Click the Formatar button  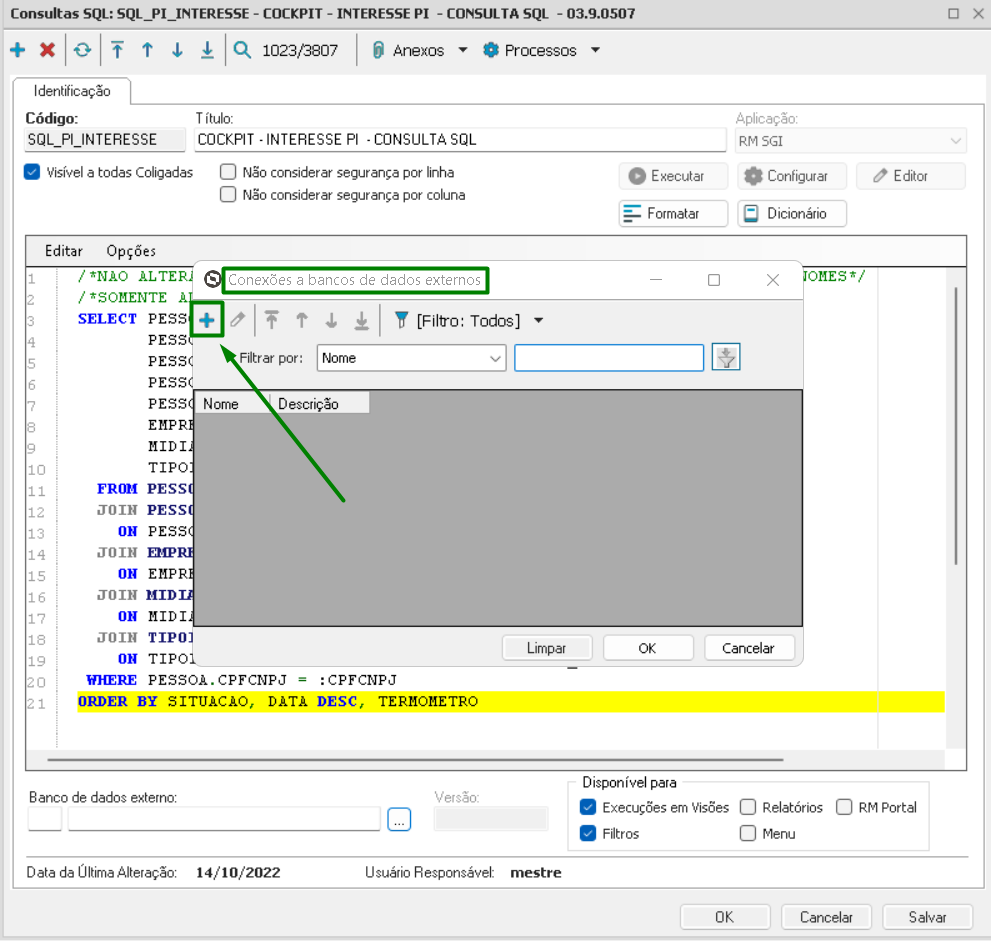(x=673, y=214)
